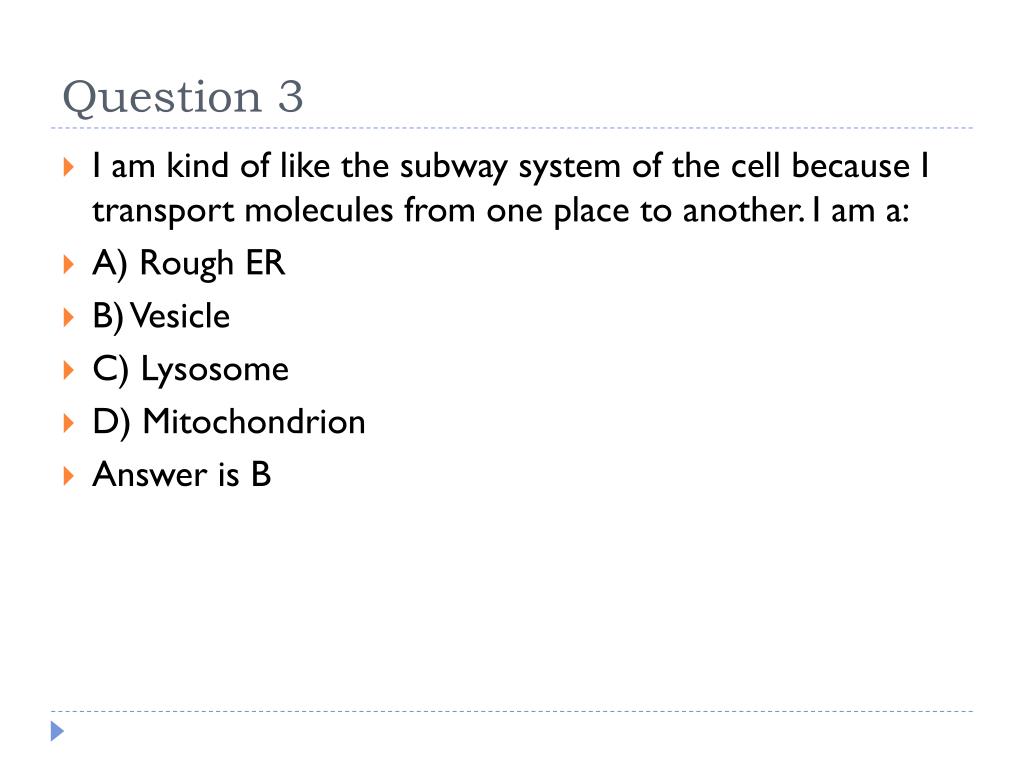Choose option "A) Rough ER"
The height and width of the screenshot is (768, 1024).
(x=189, y=264)
